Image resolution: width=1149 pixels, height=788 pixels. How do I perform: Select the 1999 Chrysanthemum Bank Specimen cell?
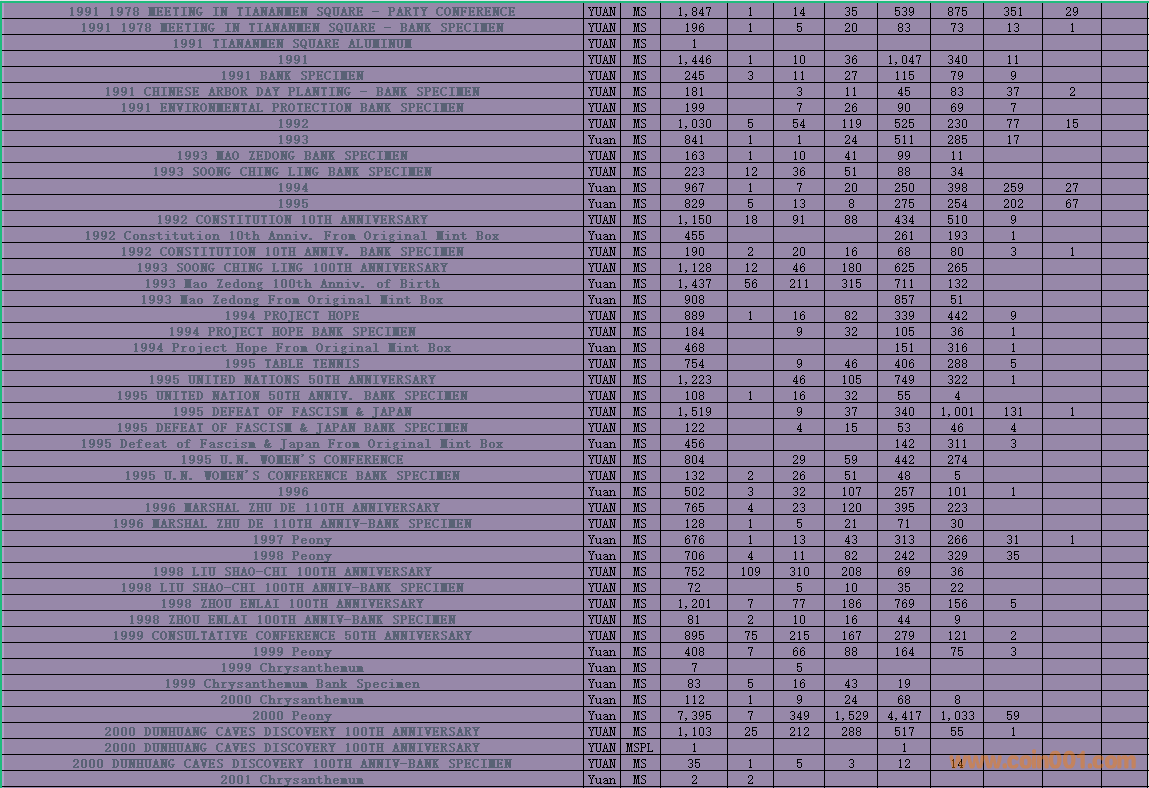(292, 684)
